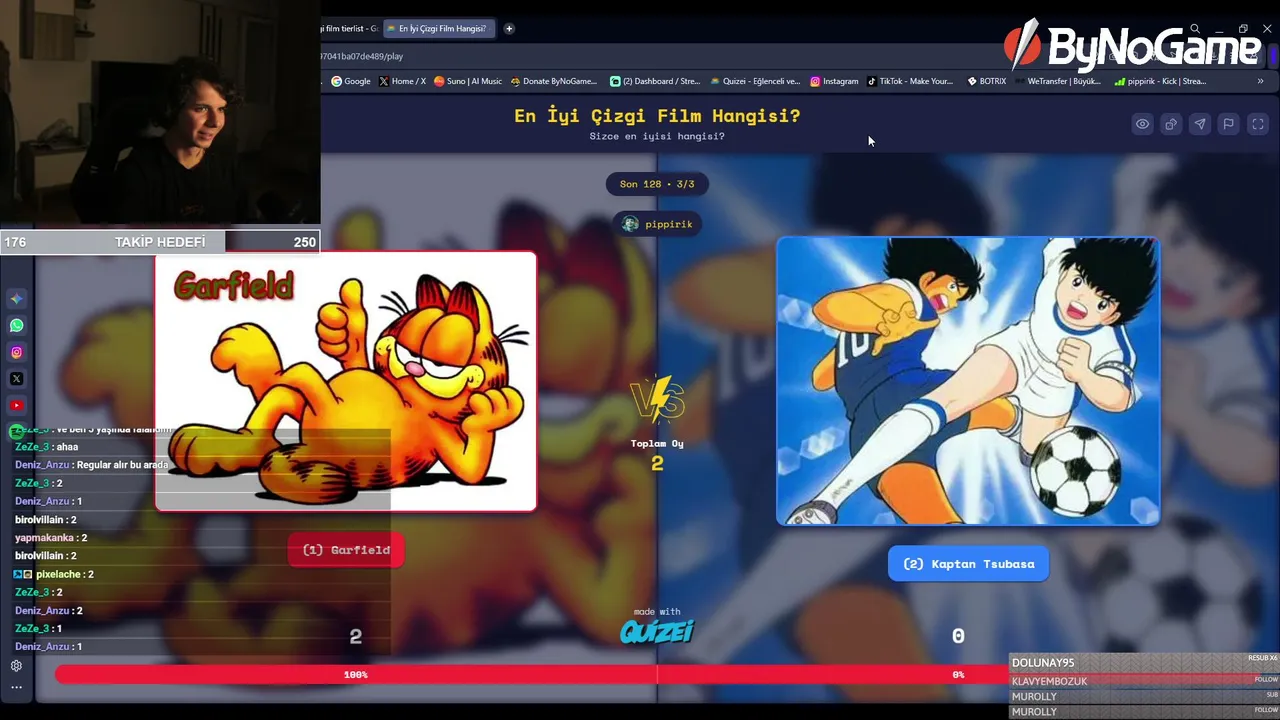This screenshot has width=1280, height=720.
Task: Open the sidebar settings gear
Action: [16, 666]
